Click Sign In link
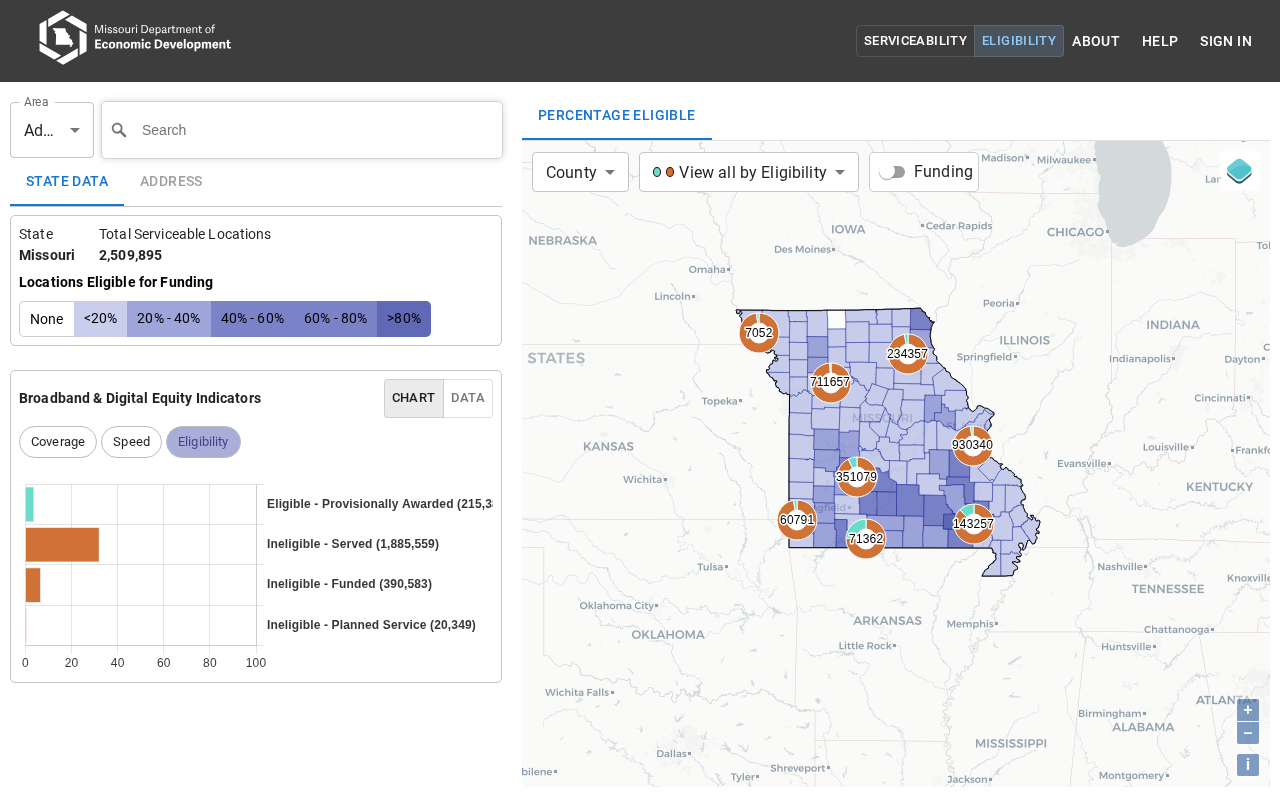 pos(1225,41)
